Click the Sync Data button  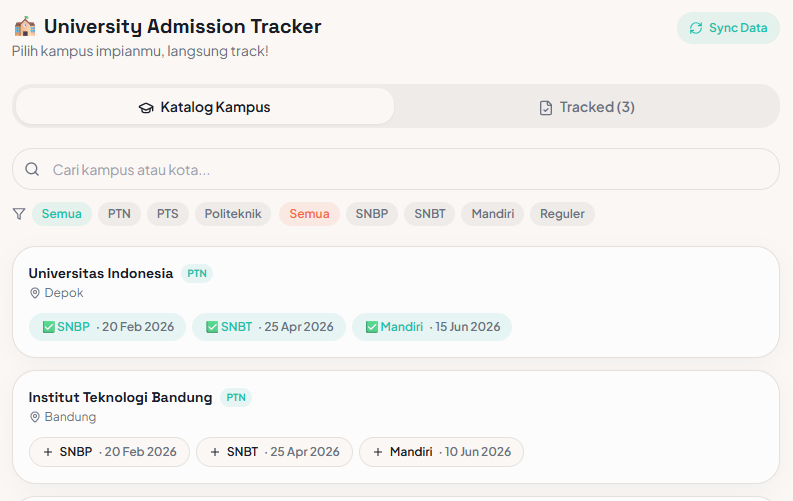(x=728, y=28)
